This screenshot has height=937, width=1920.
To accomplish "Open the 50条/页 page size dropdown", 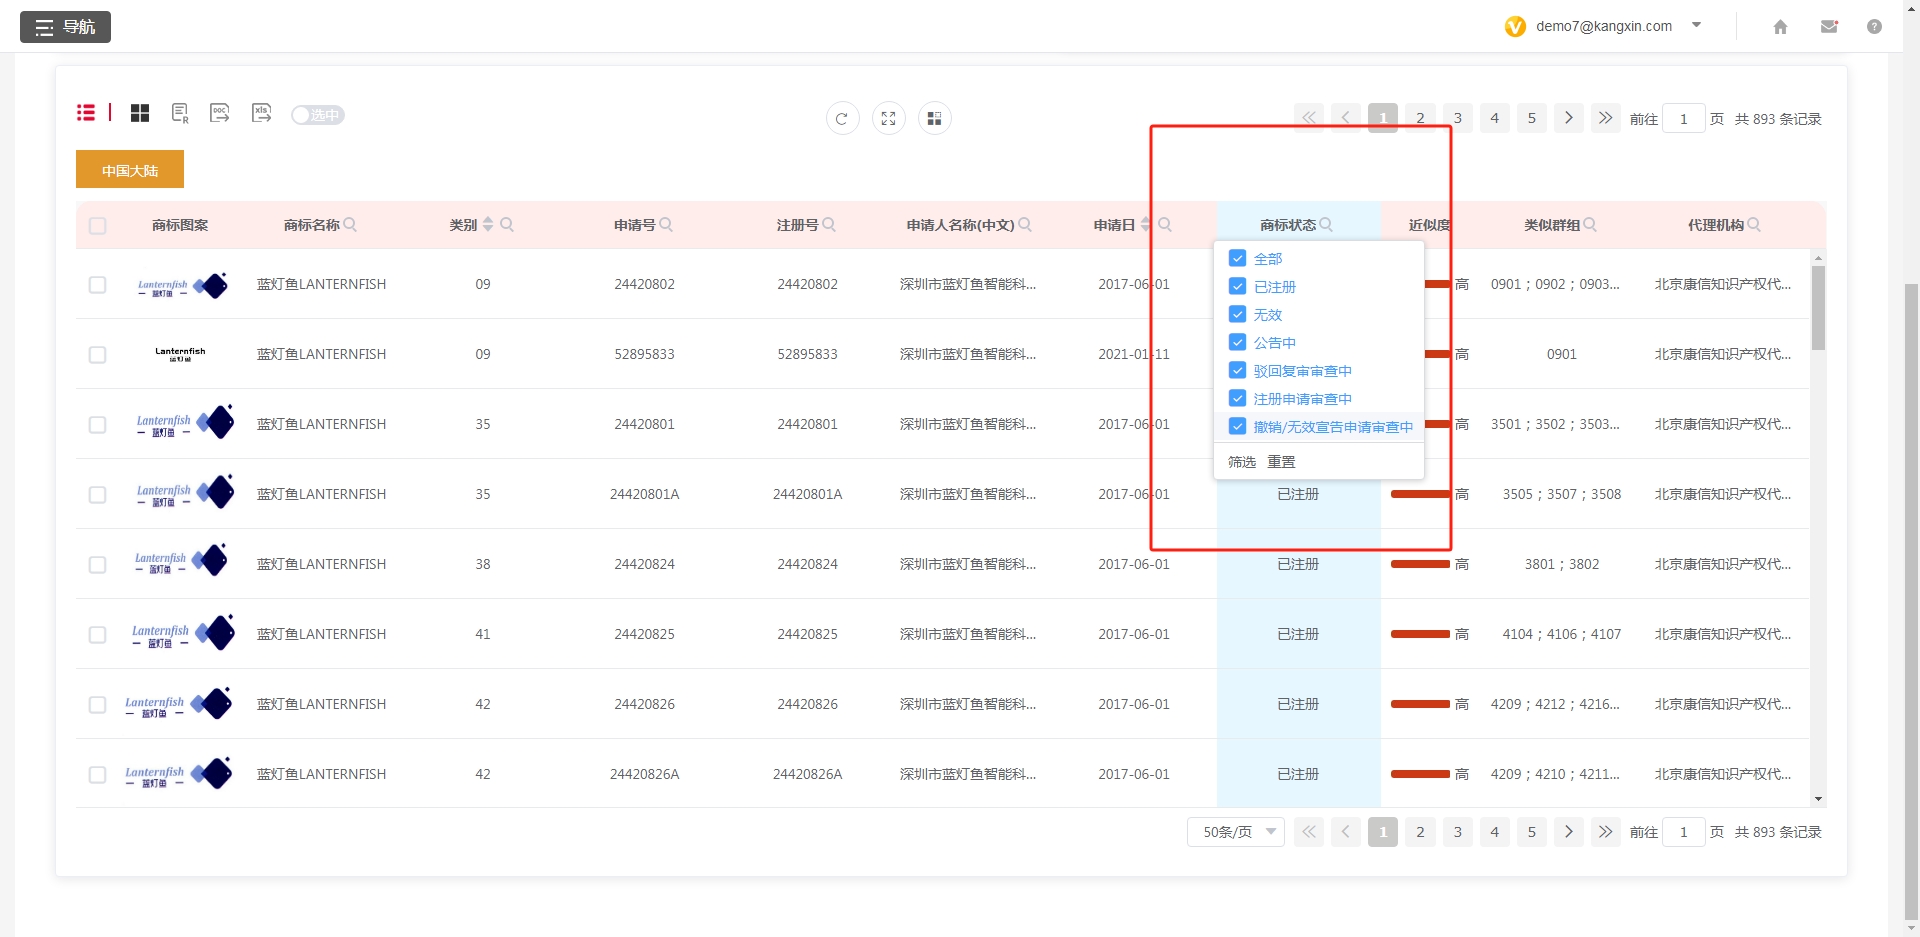I will pos(1235,831).
